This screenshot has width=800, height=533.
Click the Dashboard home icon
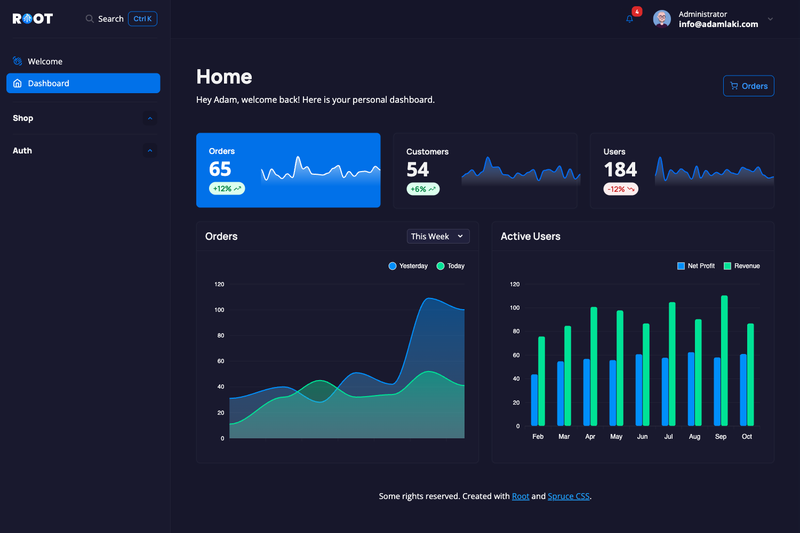[17, 83]
